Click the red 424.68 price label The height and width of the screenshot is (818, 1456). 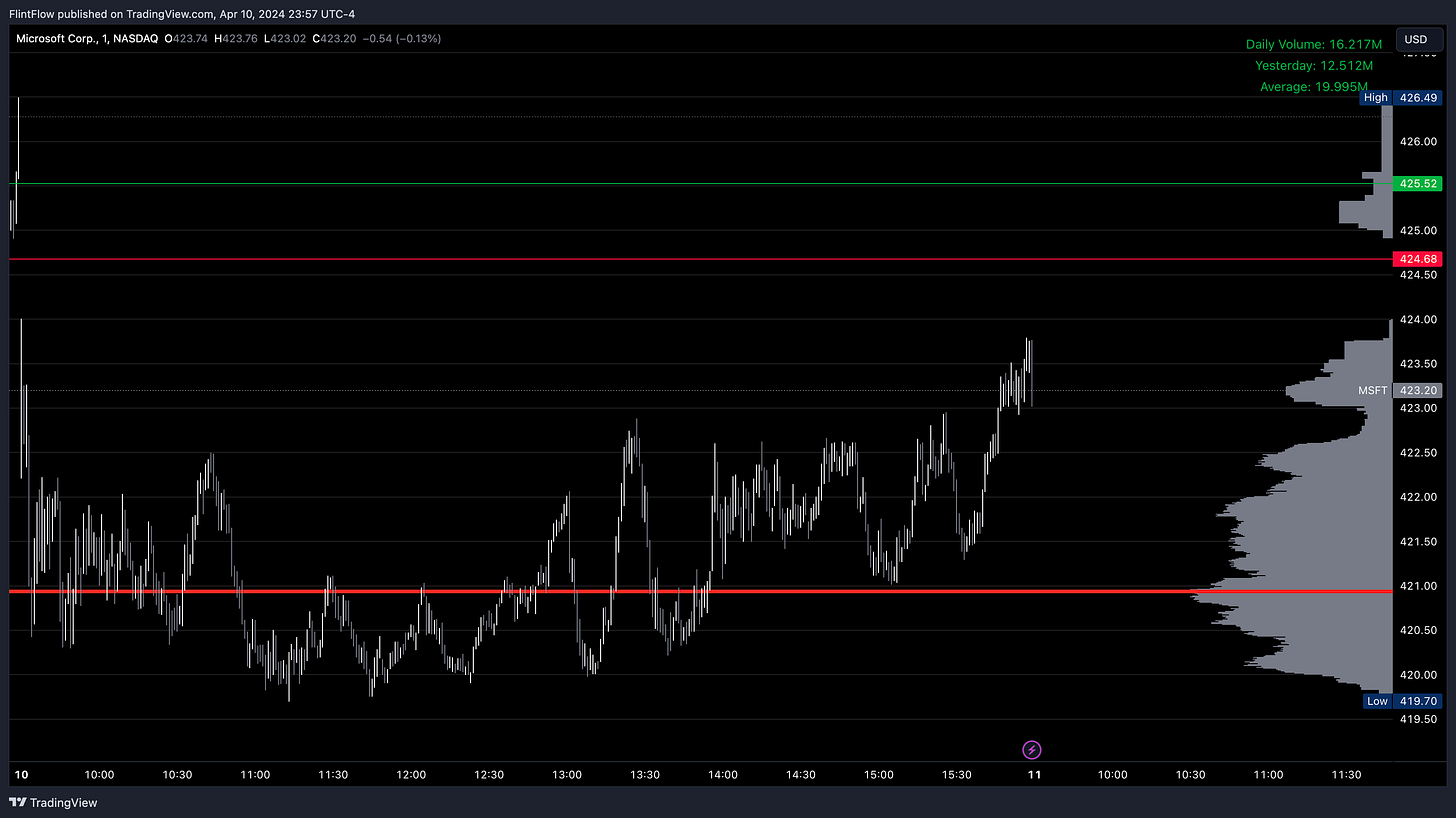pos(1419,259)
